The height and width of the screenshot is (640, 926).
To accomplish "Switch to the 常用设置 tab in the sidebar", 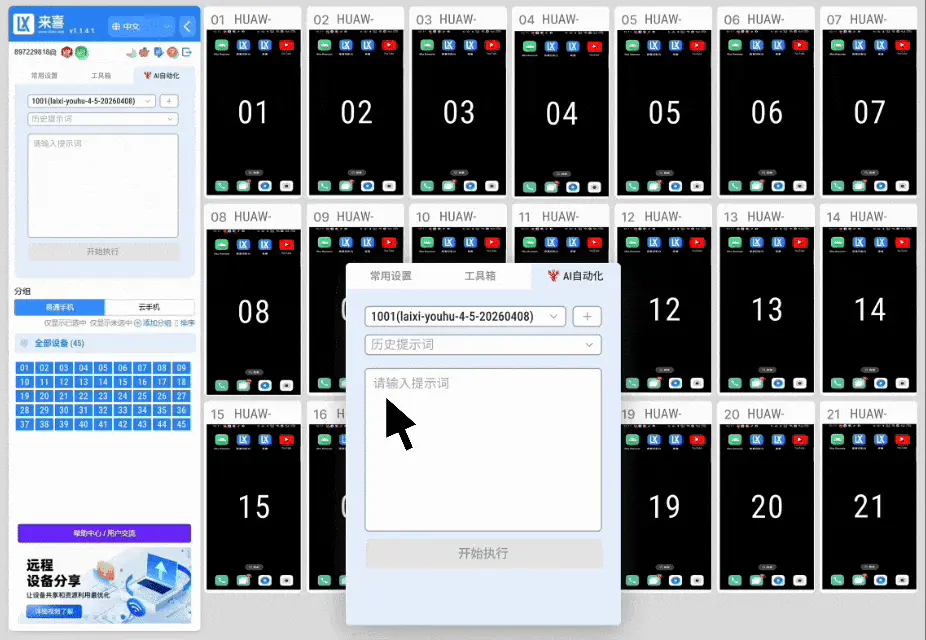I will point(44,76).
